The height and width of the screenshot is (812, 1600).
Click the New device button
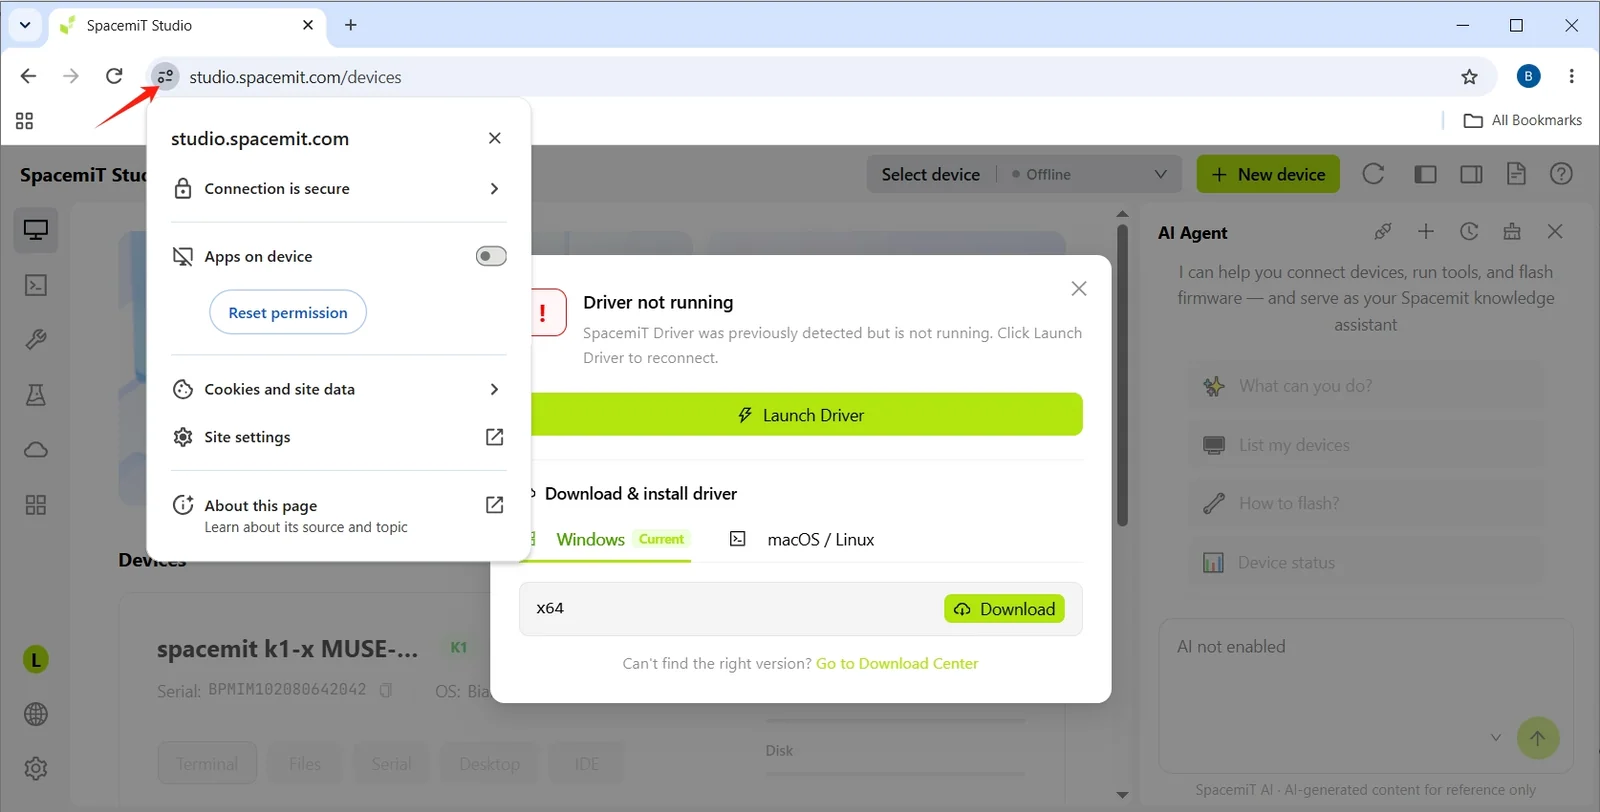(1268, 174)
